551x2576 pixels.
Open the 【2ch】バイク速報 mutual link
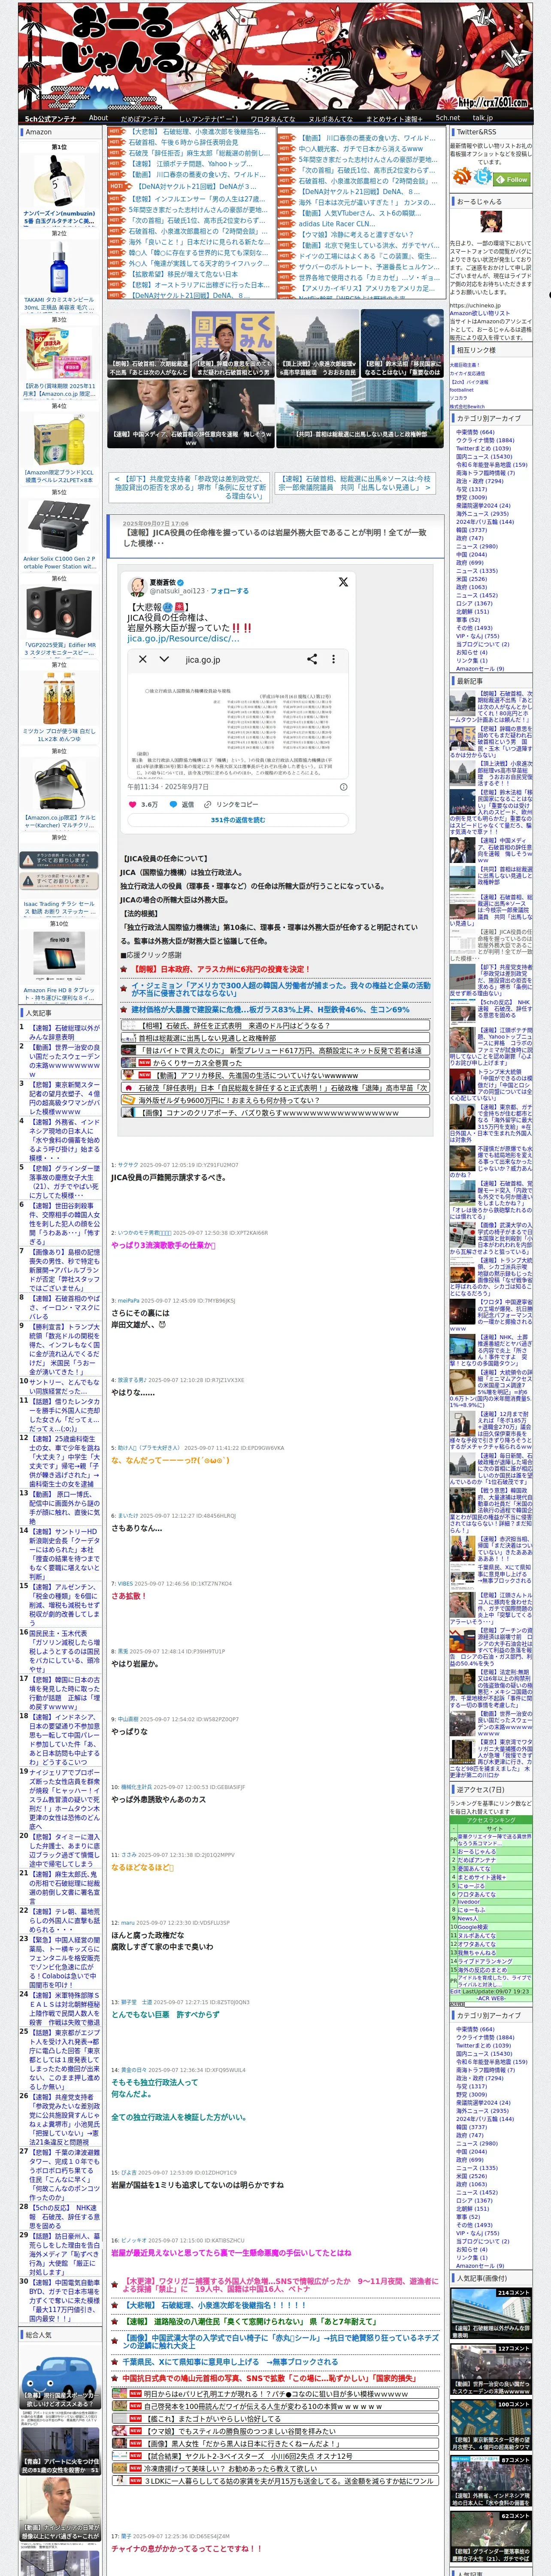click(x=469, y=382)
